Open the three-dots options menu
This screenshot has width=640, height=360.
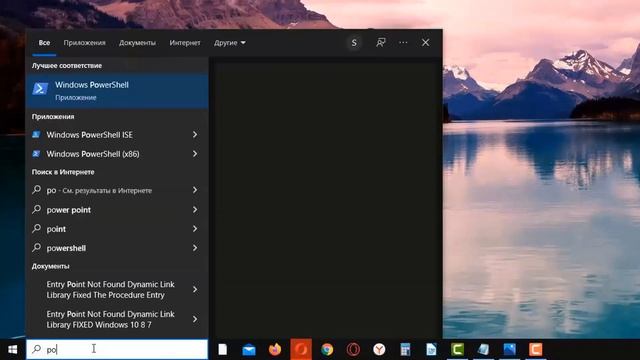[x=403, y=42]
